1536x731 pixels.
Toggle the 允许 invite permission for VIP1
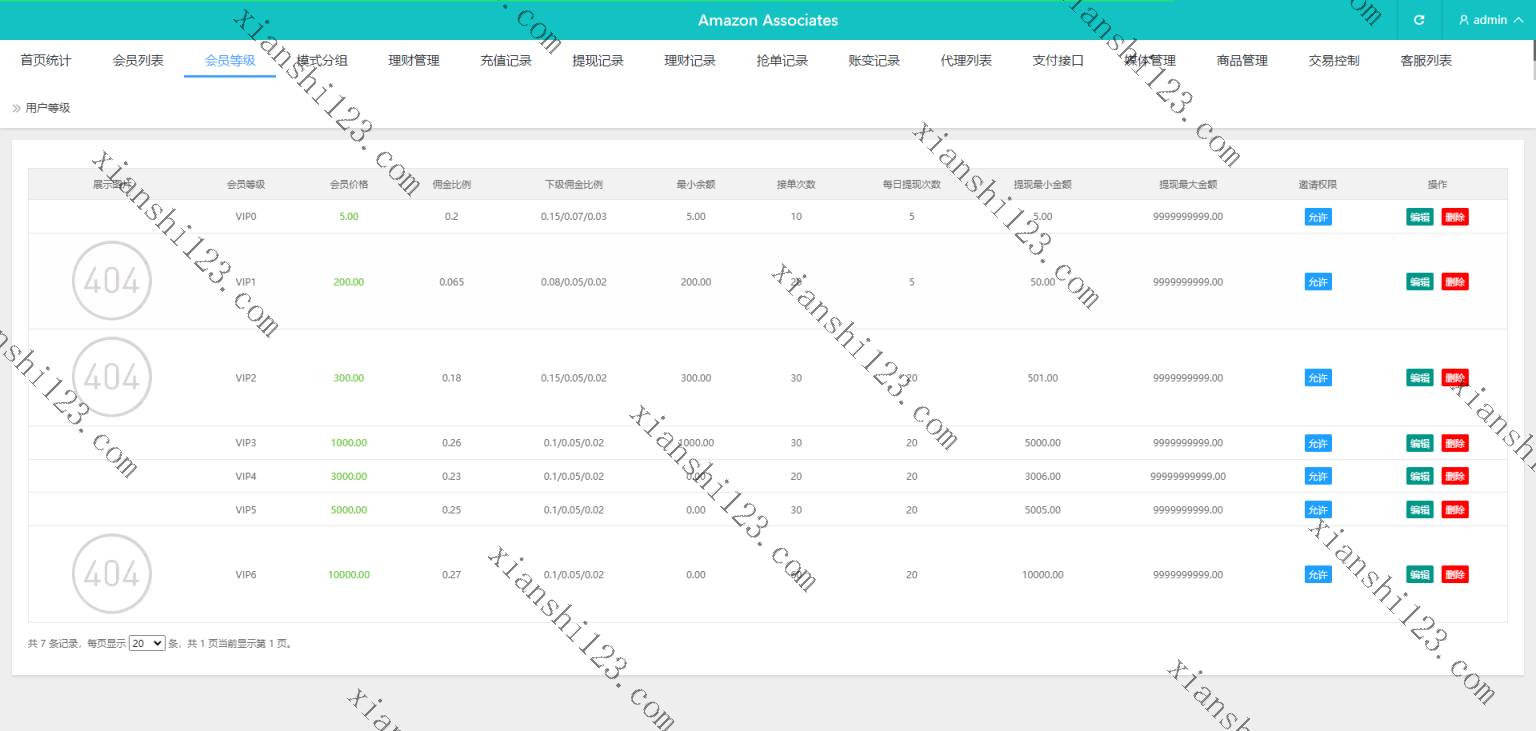click(x=1318, y=282)
